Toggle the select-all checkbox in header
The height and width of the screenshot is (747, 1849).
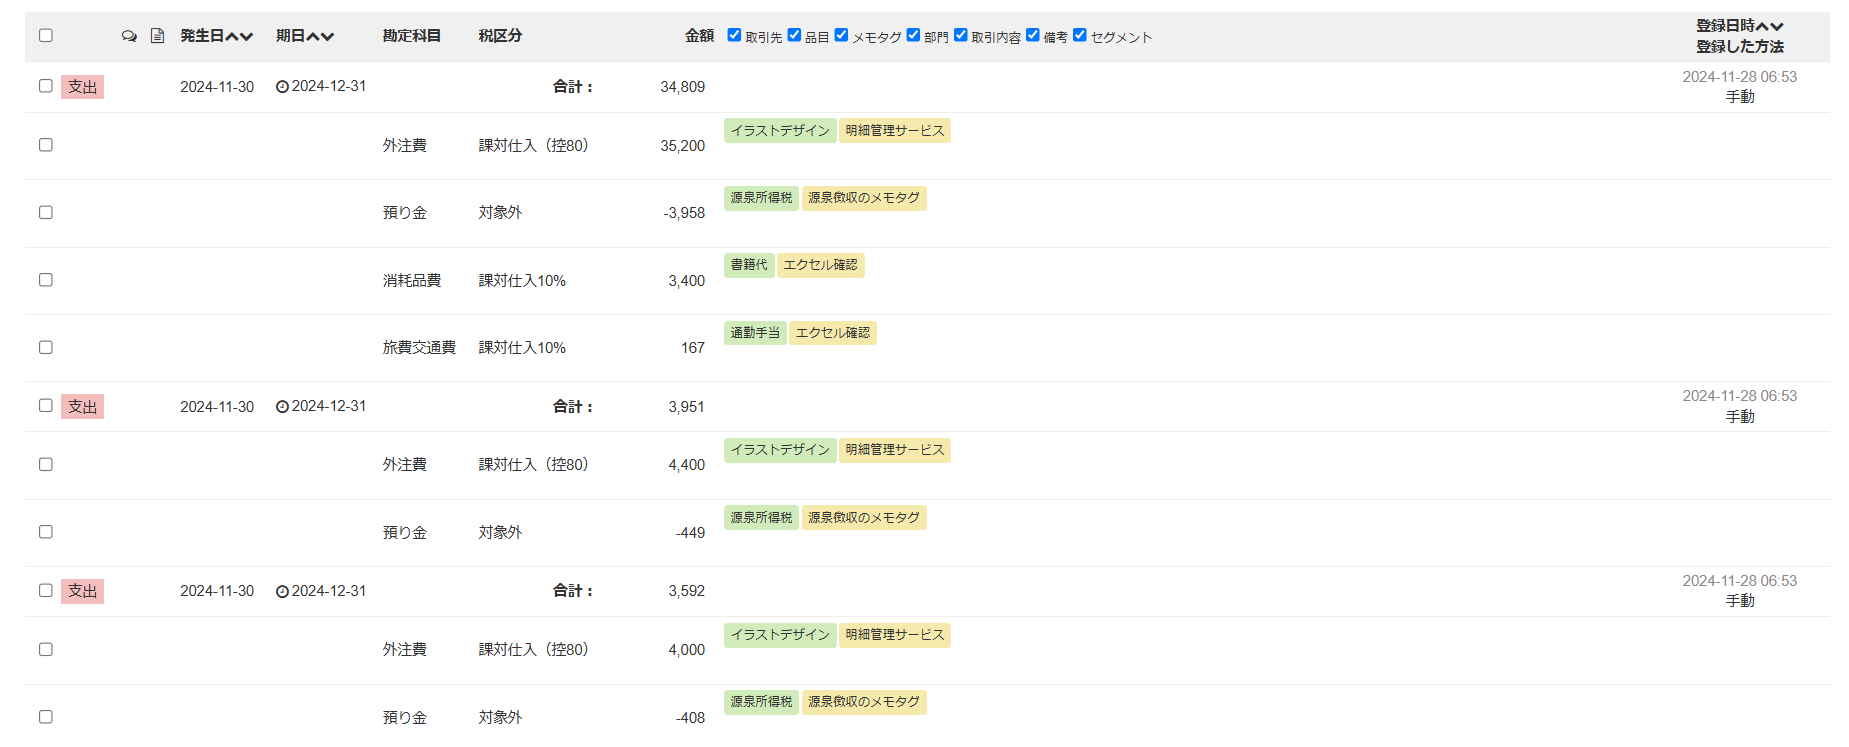(x=46, y=36)
